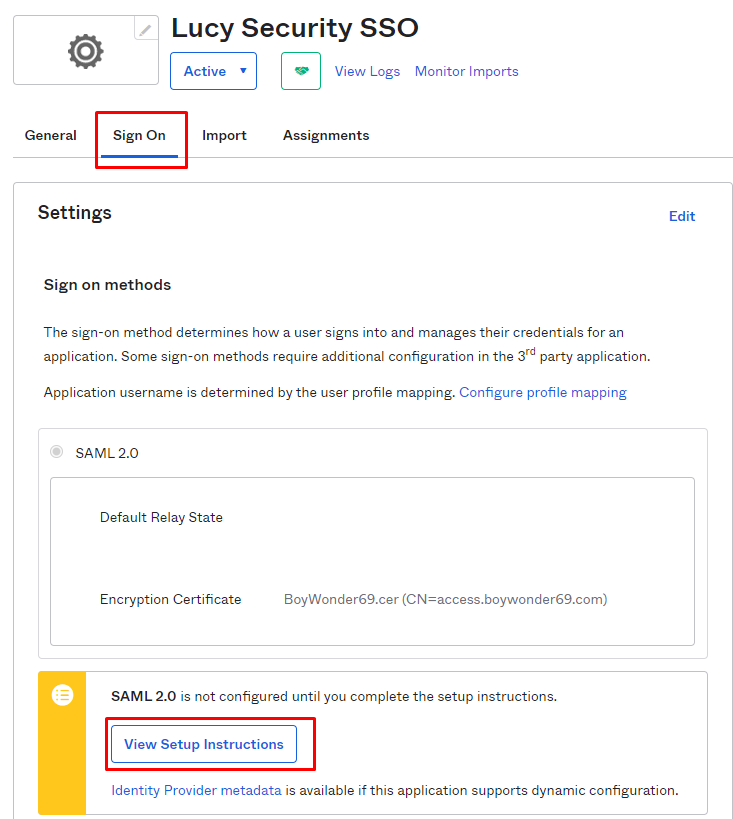733x819 pixels.
Task: Open Configure profile mapping link
Action: (543, 392)
